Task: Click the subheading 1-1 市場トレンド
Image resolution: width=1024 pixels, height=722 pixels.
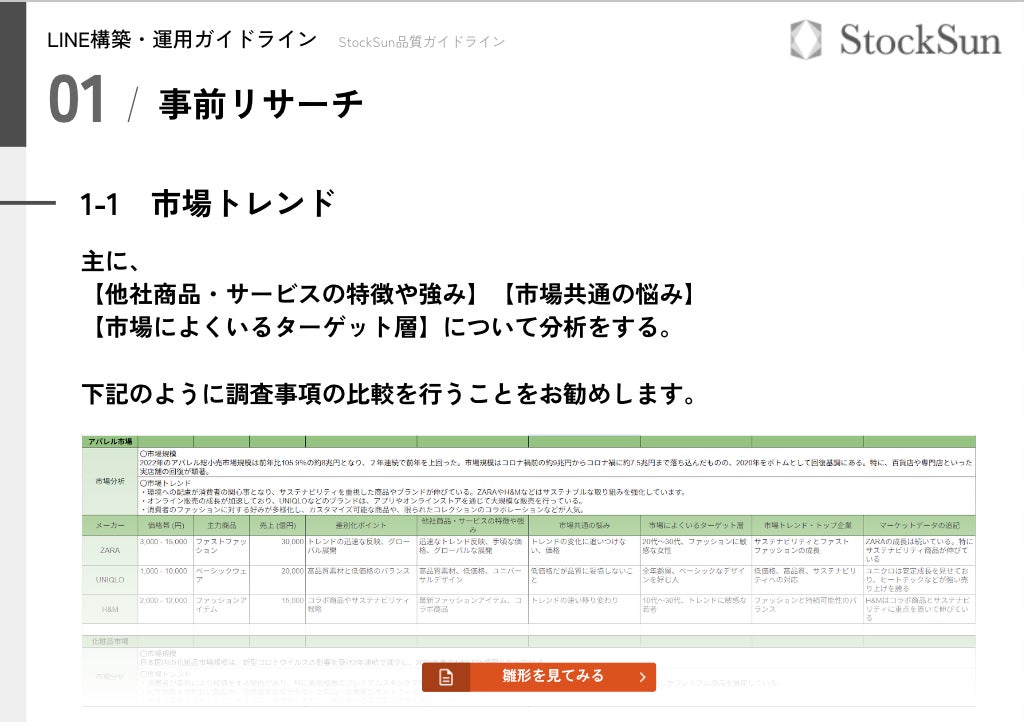Action: coord(208,203)
